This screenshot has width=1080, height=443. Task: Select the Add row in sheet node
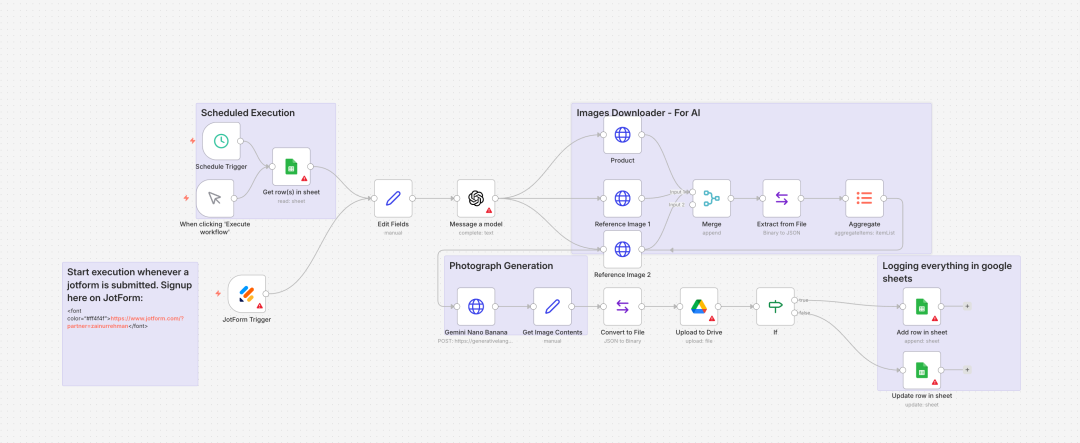tap(922, 307)
